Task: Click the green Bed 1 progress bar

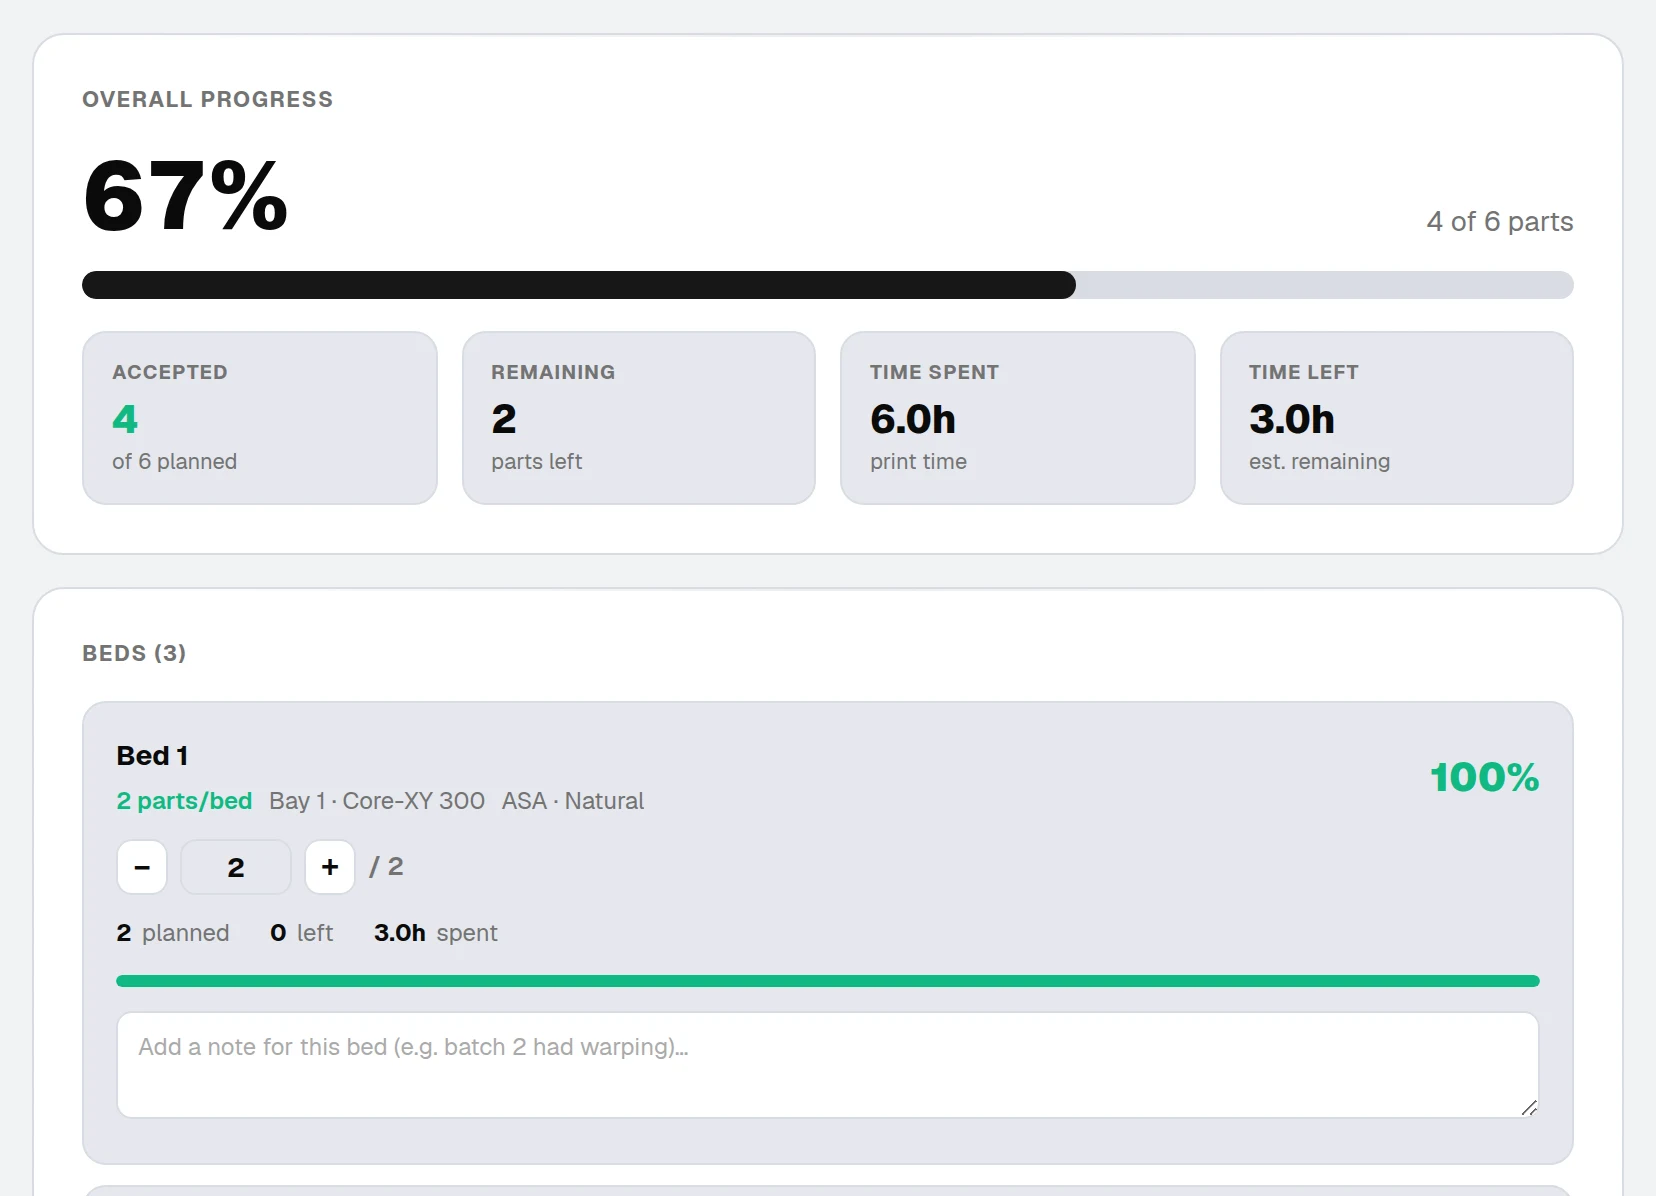Action: pos(828,981)
